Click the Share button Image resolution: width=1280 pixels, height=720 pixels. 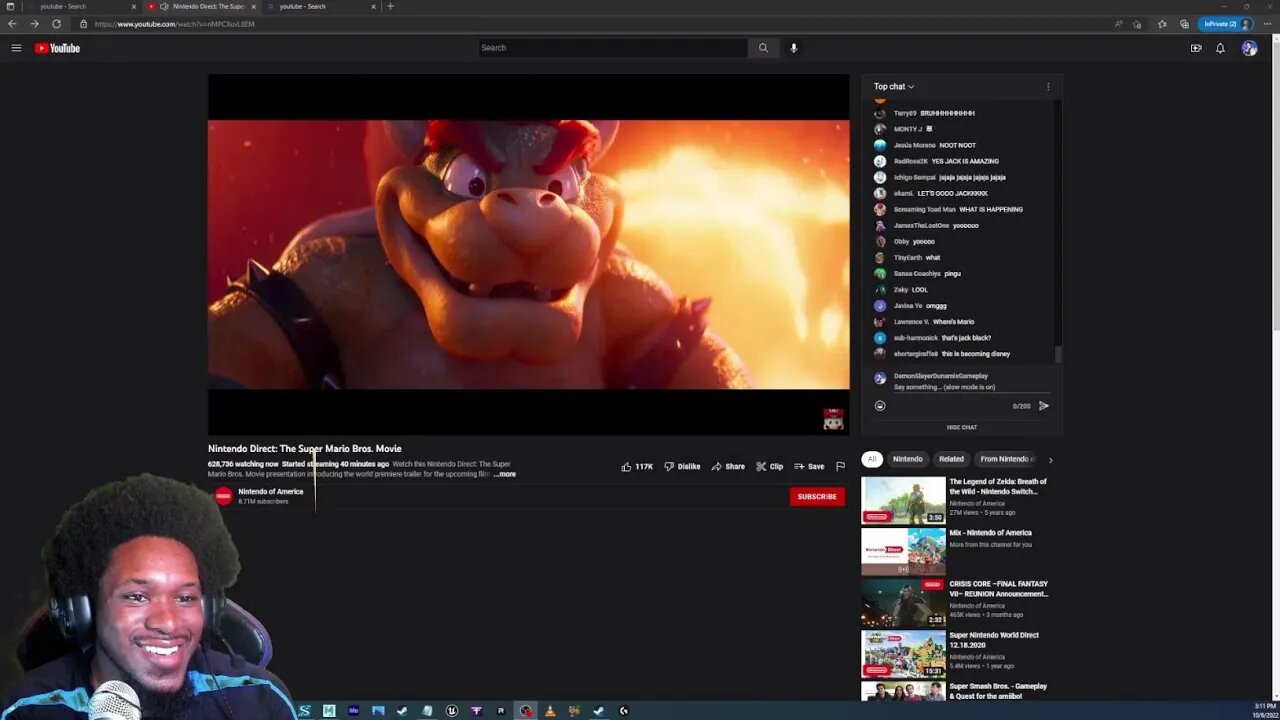728,467
